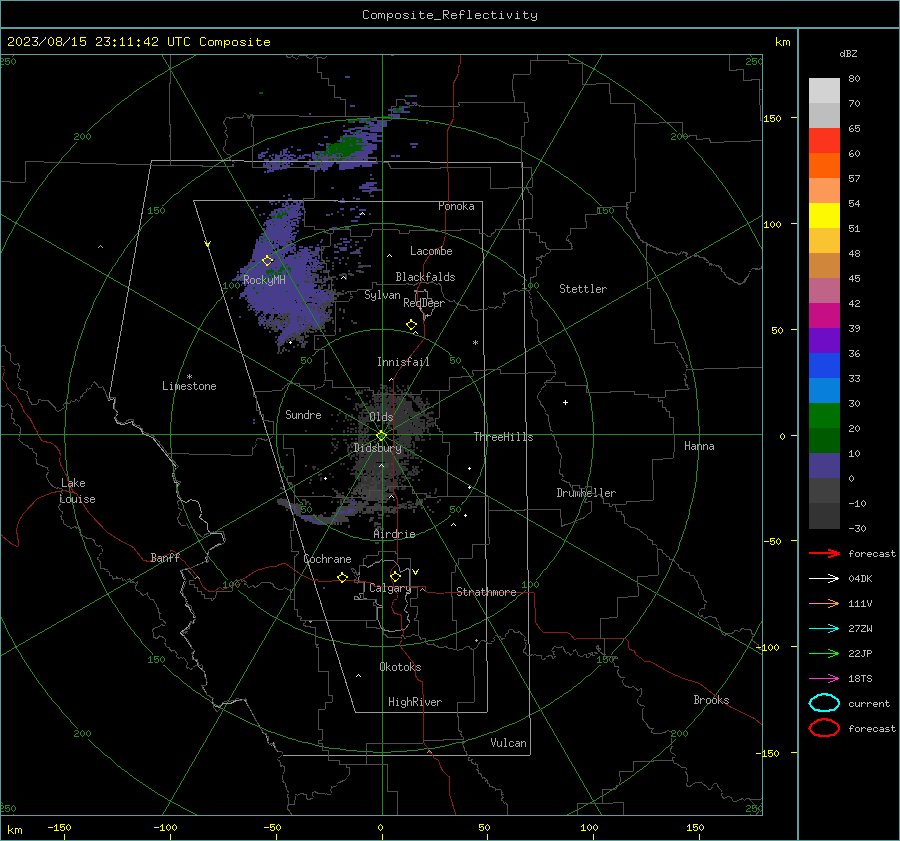Click the white 04DK arrow icon
This screenshot has width=900, height=841.
(824, 578)
